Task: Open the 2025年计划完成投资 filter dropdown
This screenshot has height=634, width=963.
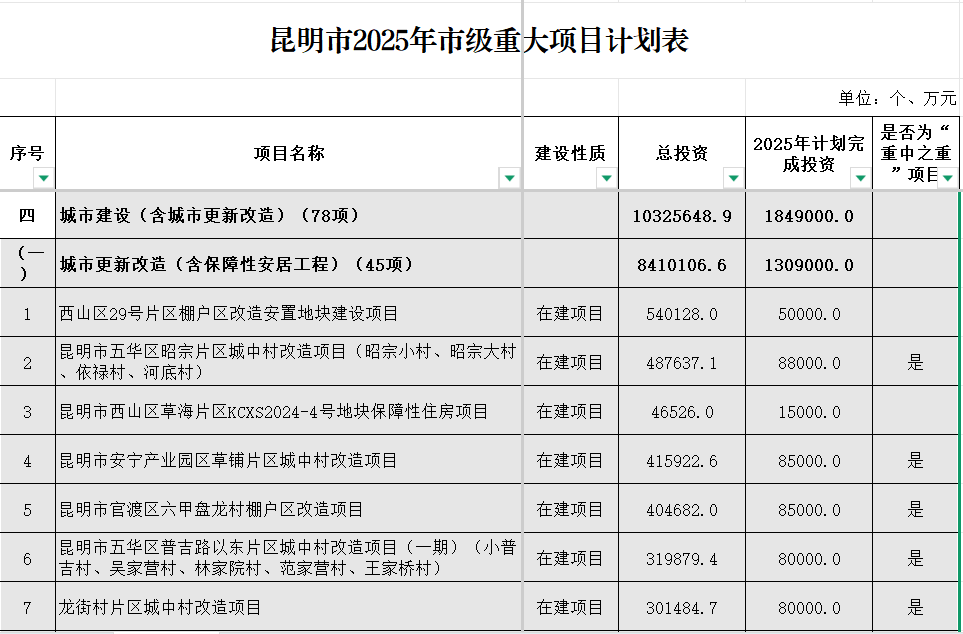Action: click(859, 178)
